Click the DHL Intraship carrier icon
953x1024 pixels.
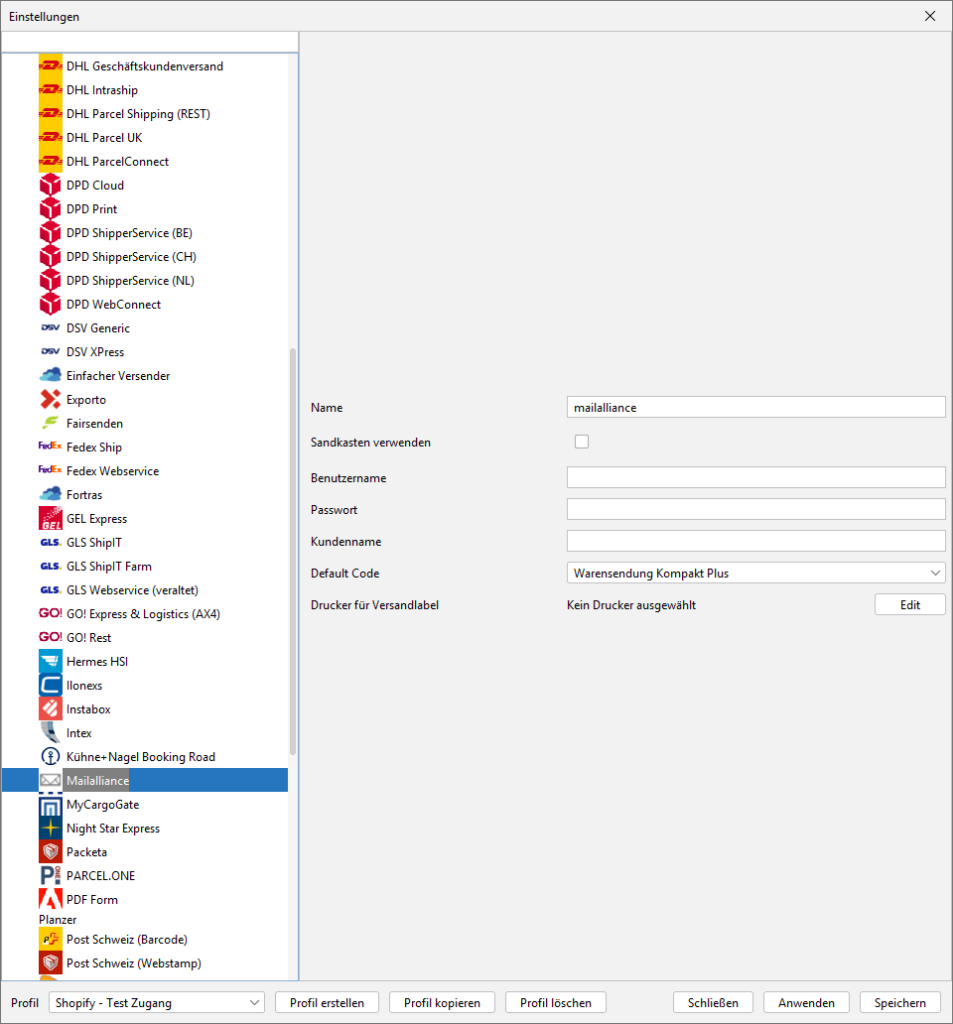[50, 90]
